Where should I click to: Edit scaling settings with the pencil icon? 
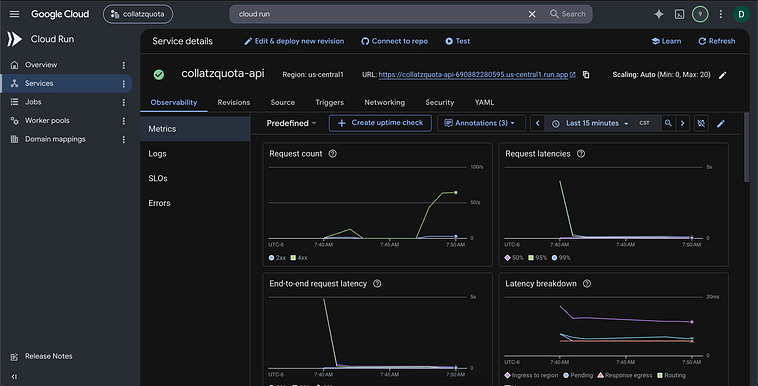[x=722, y=75]
